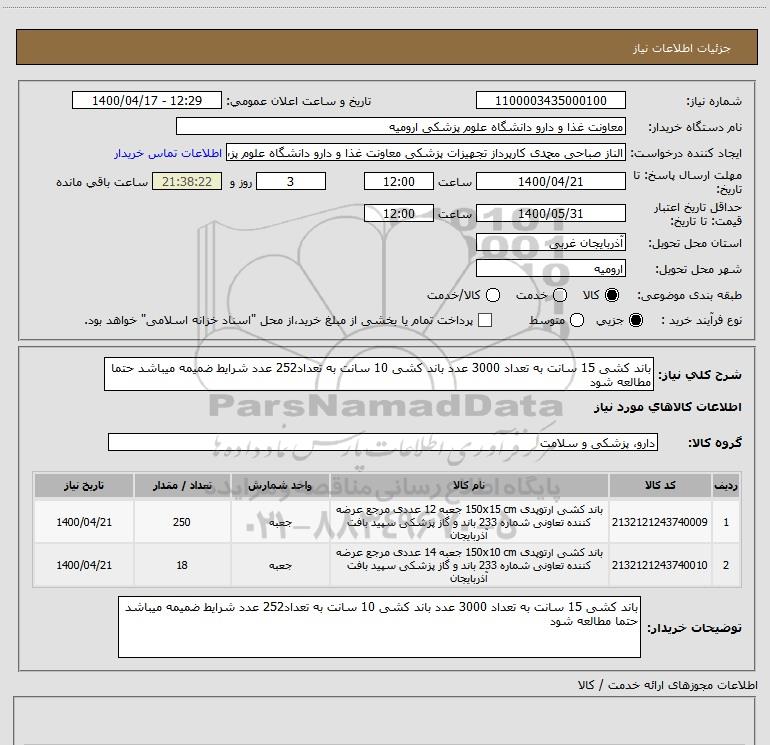Click the delivery city ارومیه field
The height and width of the screenshot is (745, 770).
tap(551, 269)
